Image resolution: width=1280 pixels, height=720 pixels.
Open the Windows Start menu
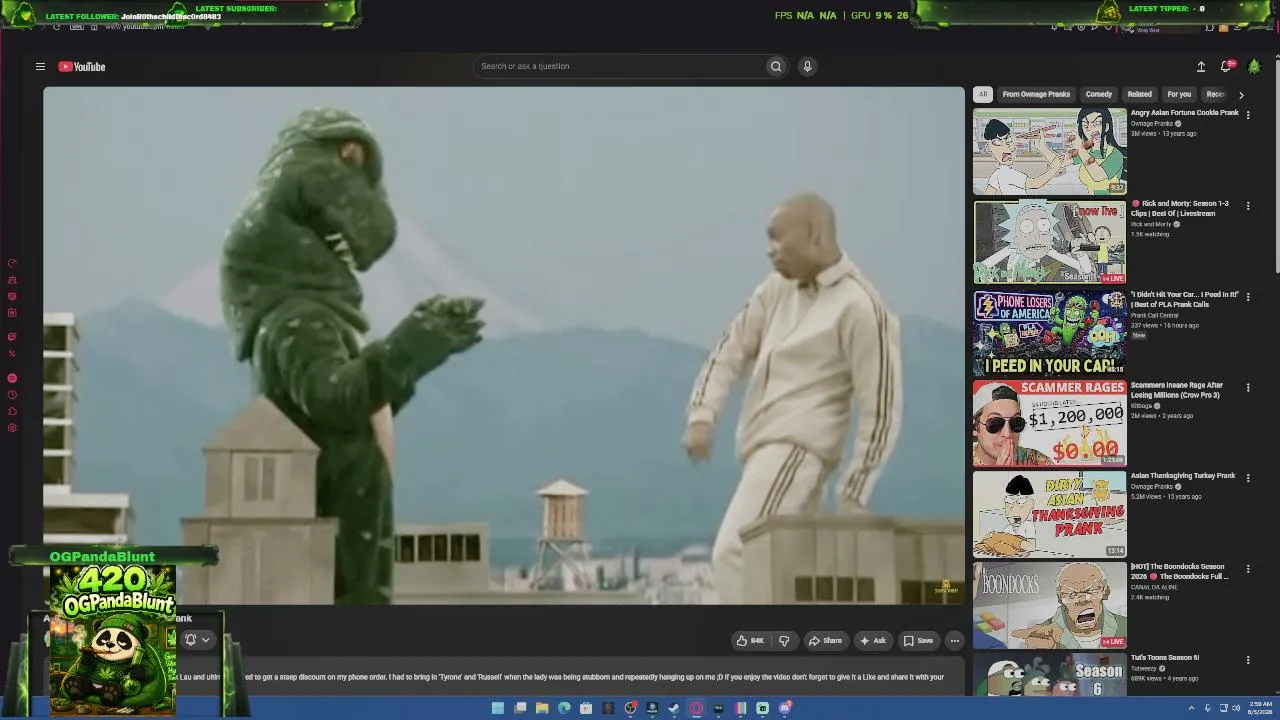click(498, 708)
